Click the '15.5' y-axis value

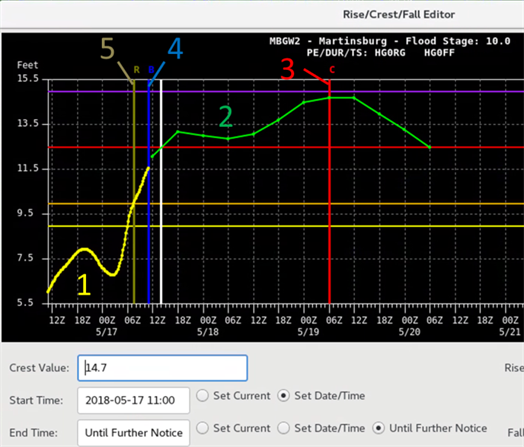[x=28, y=79]
